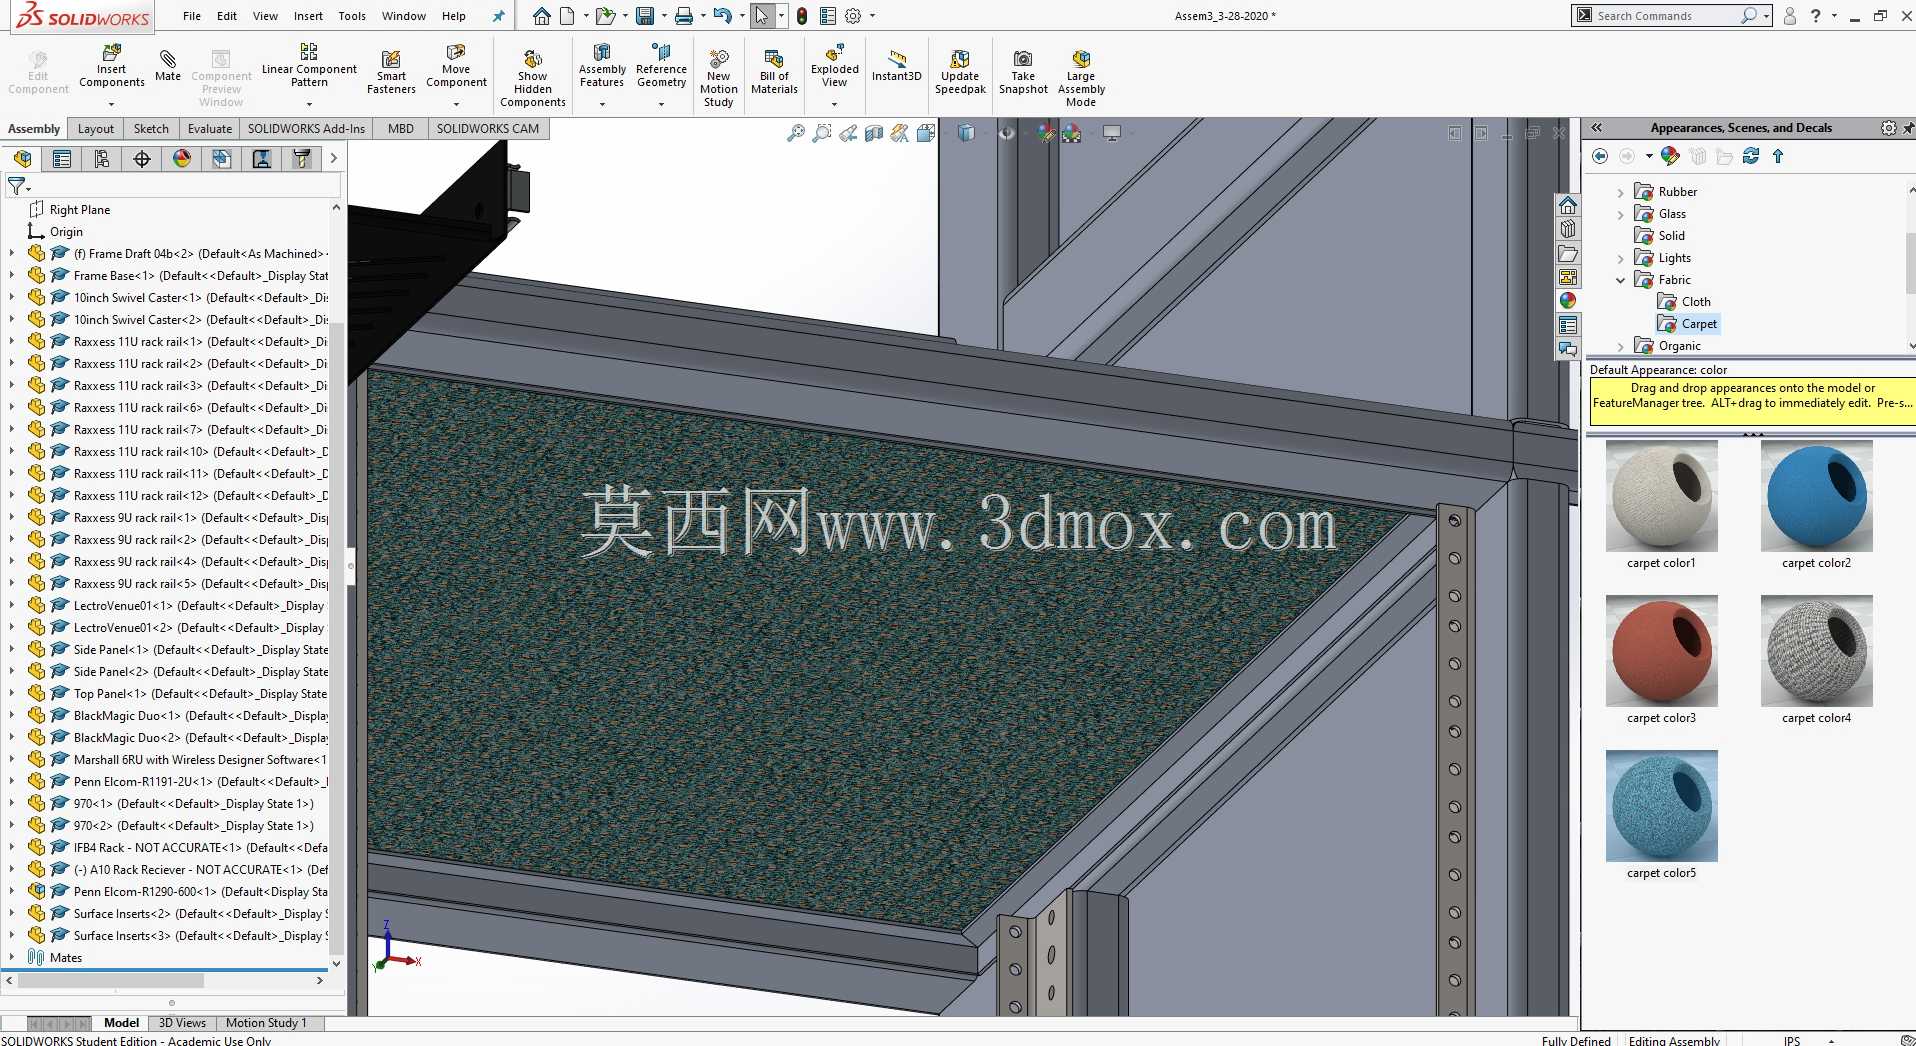Screen dimensions: 1916x1046
Task: Expand the Mates folder in tree
Action: [x=12, y=958]
